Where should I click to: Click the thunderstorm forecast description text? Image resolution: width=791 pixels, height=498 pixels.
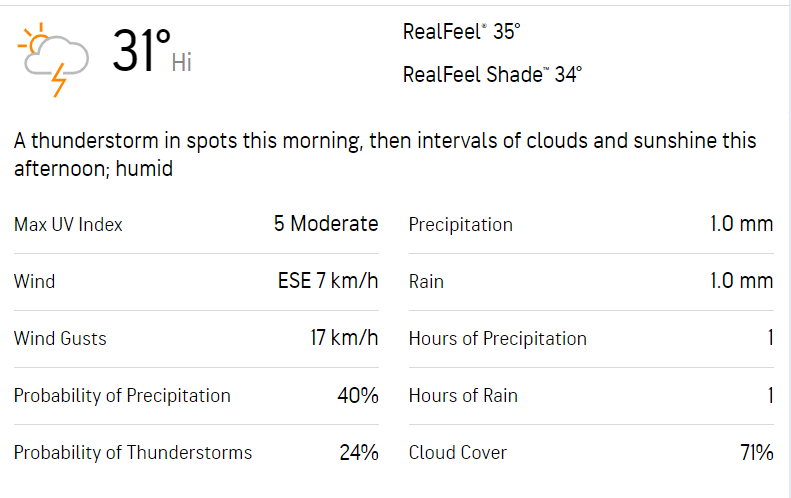tap(385, 155)
